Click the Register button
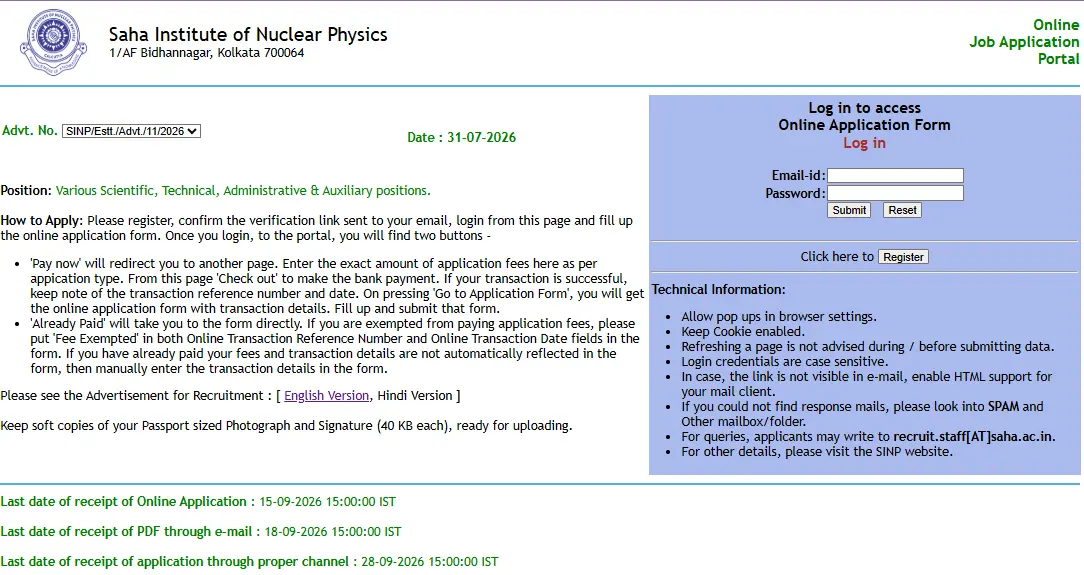This screenshot has height=575, width=1084. coord(903,256)
